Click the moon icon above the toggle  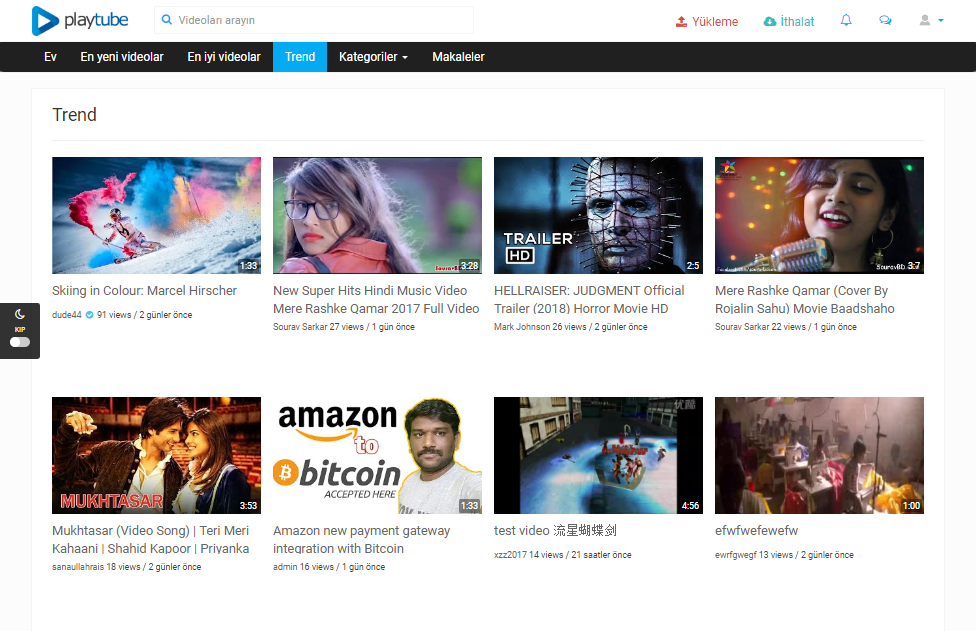click(x=20, y=314)
